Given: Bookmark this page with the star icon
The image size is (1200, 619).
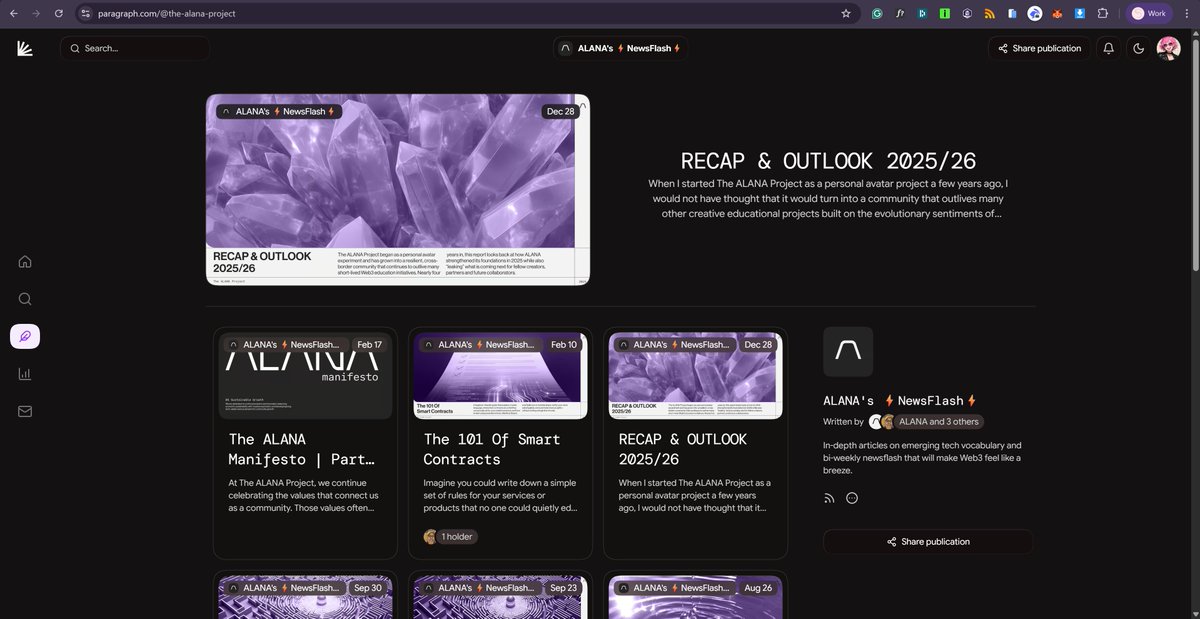Looking at the screenshot, I should point(846,13).
